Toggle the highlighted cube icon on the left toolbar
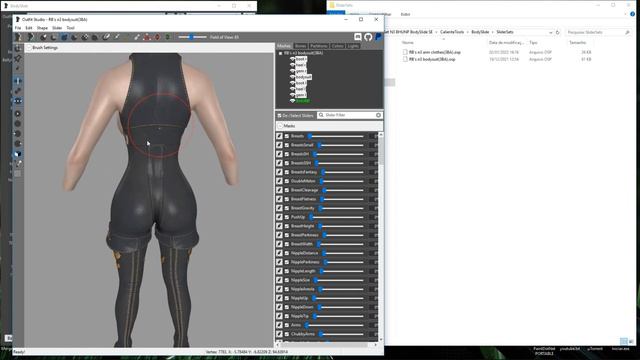This screenshot has width=640, height=360. [18, 154]
